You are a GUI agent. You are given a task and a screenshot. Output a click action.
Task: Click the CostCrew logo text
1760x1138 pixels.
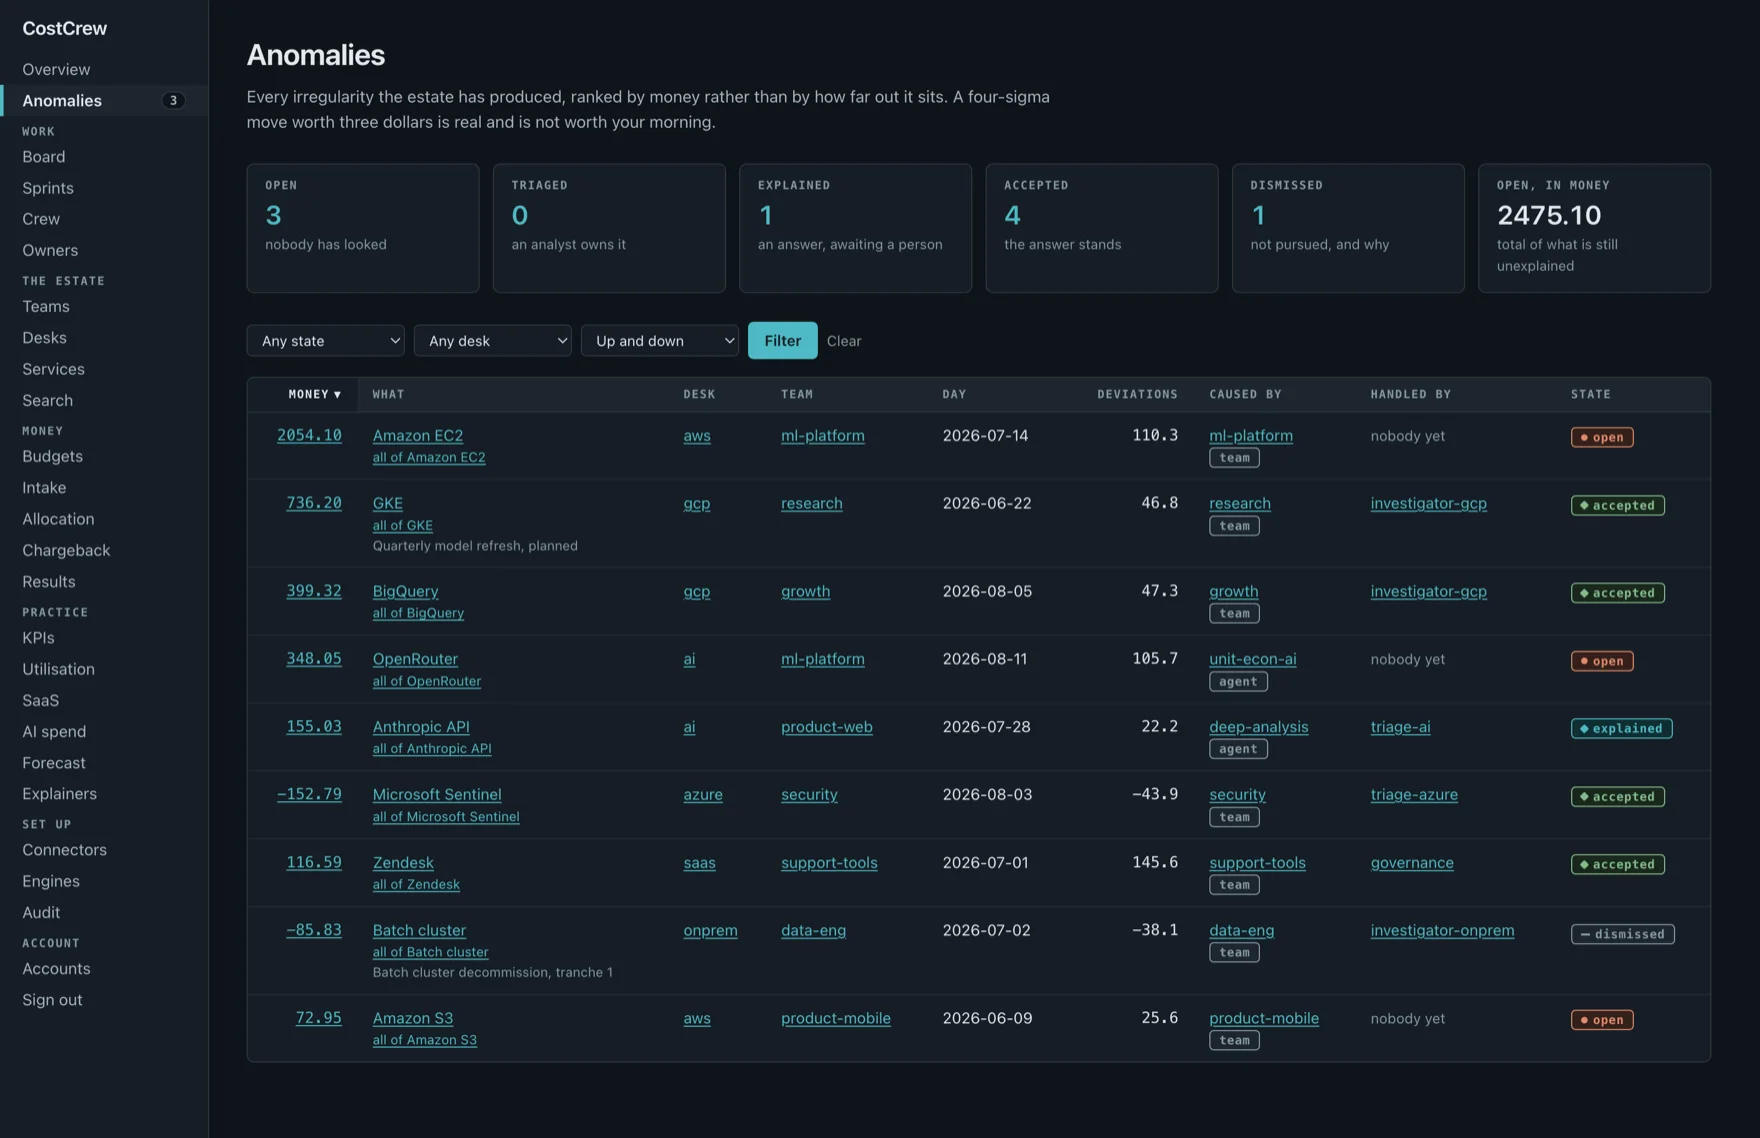[65, 28]
